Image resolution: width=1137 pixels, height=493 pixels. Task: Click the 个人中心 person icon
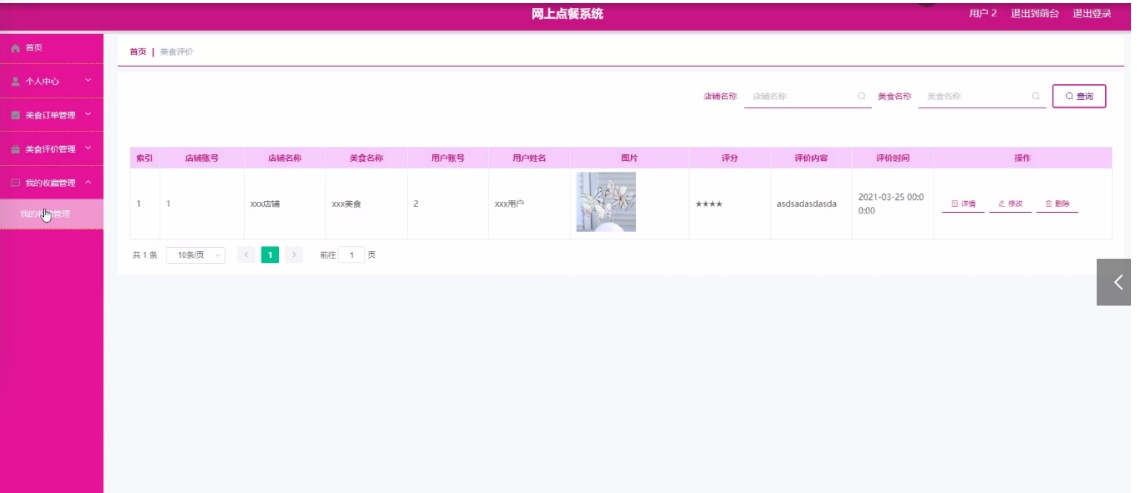[15, 81]
